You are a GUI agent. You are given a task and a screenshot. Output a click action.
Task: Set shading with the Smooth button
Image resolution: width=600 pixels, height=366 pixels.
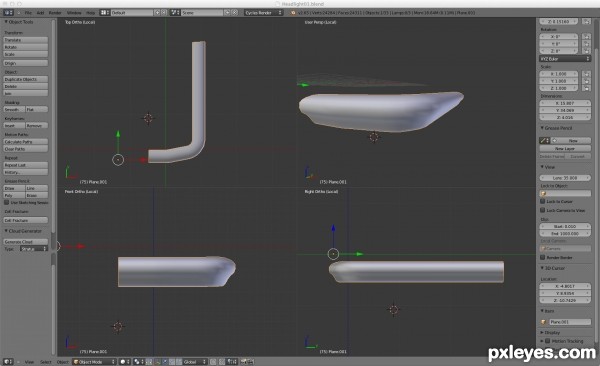click(x=14, y=109)
